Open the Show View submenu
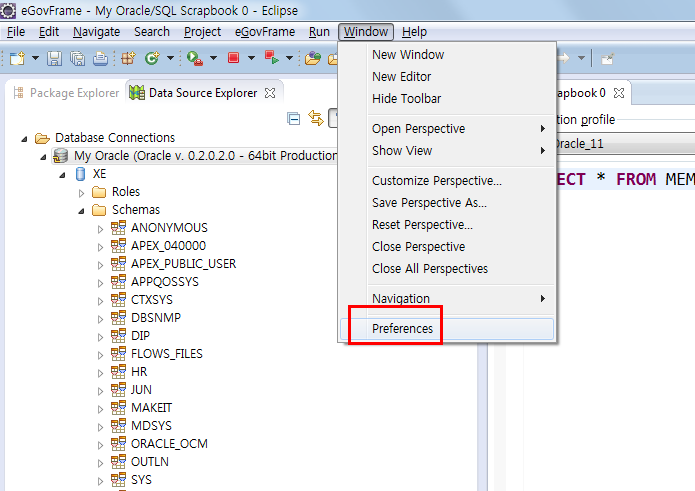 [447, 151]
